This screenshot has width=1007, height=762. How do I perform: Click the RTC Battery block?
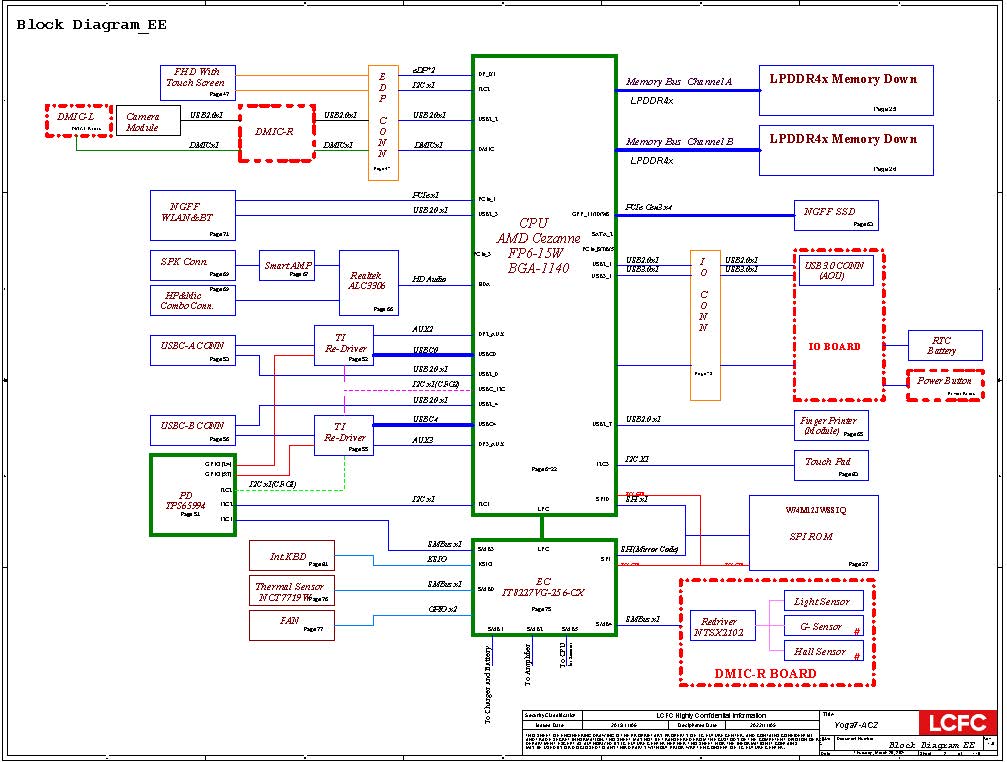tap(945, 345)
